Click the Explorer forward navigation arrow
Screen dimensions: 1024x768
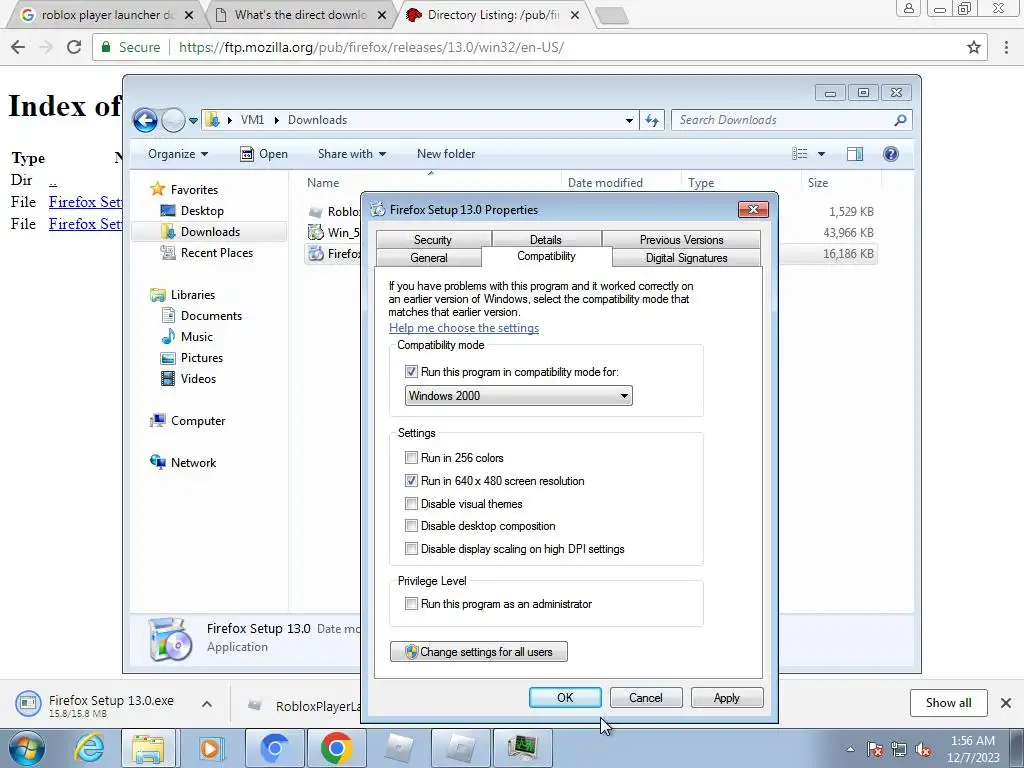click(173, 120)
